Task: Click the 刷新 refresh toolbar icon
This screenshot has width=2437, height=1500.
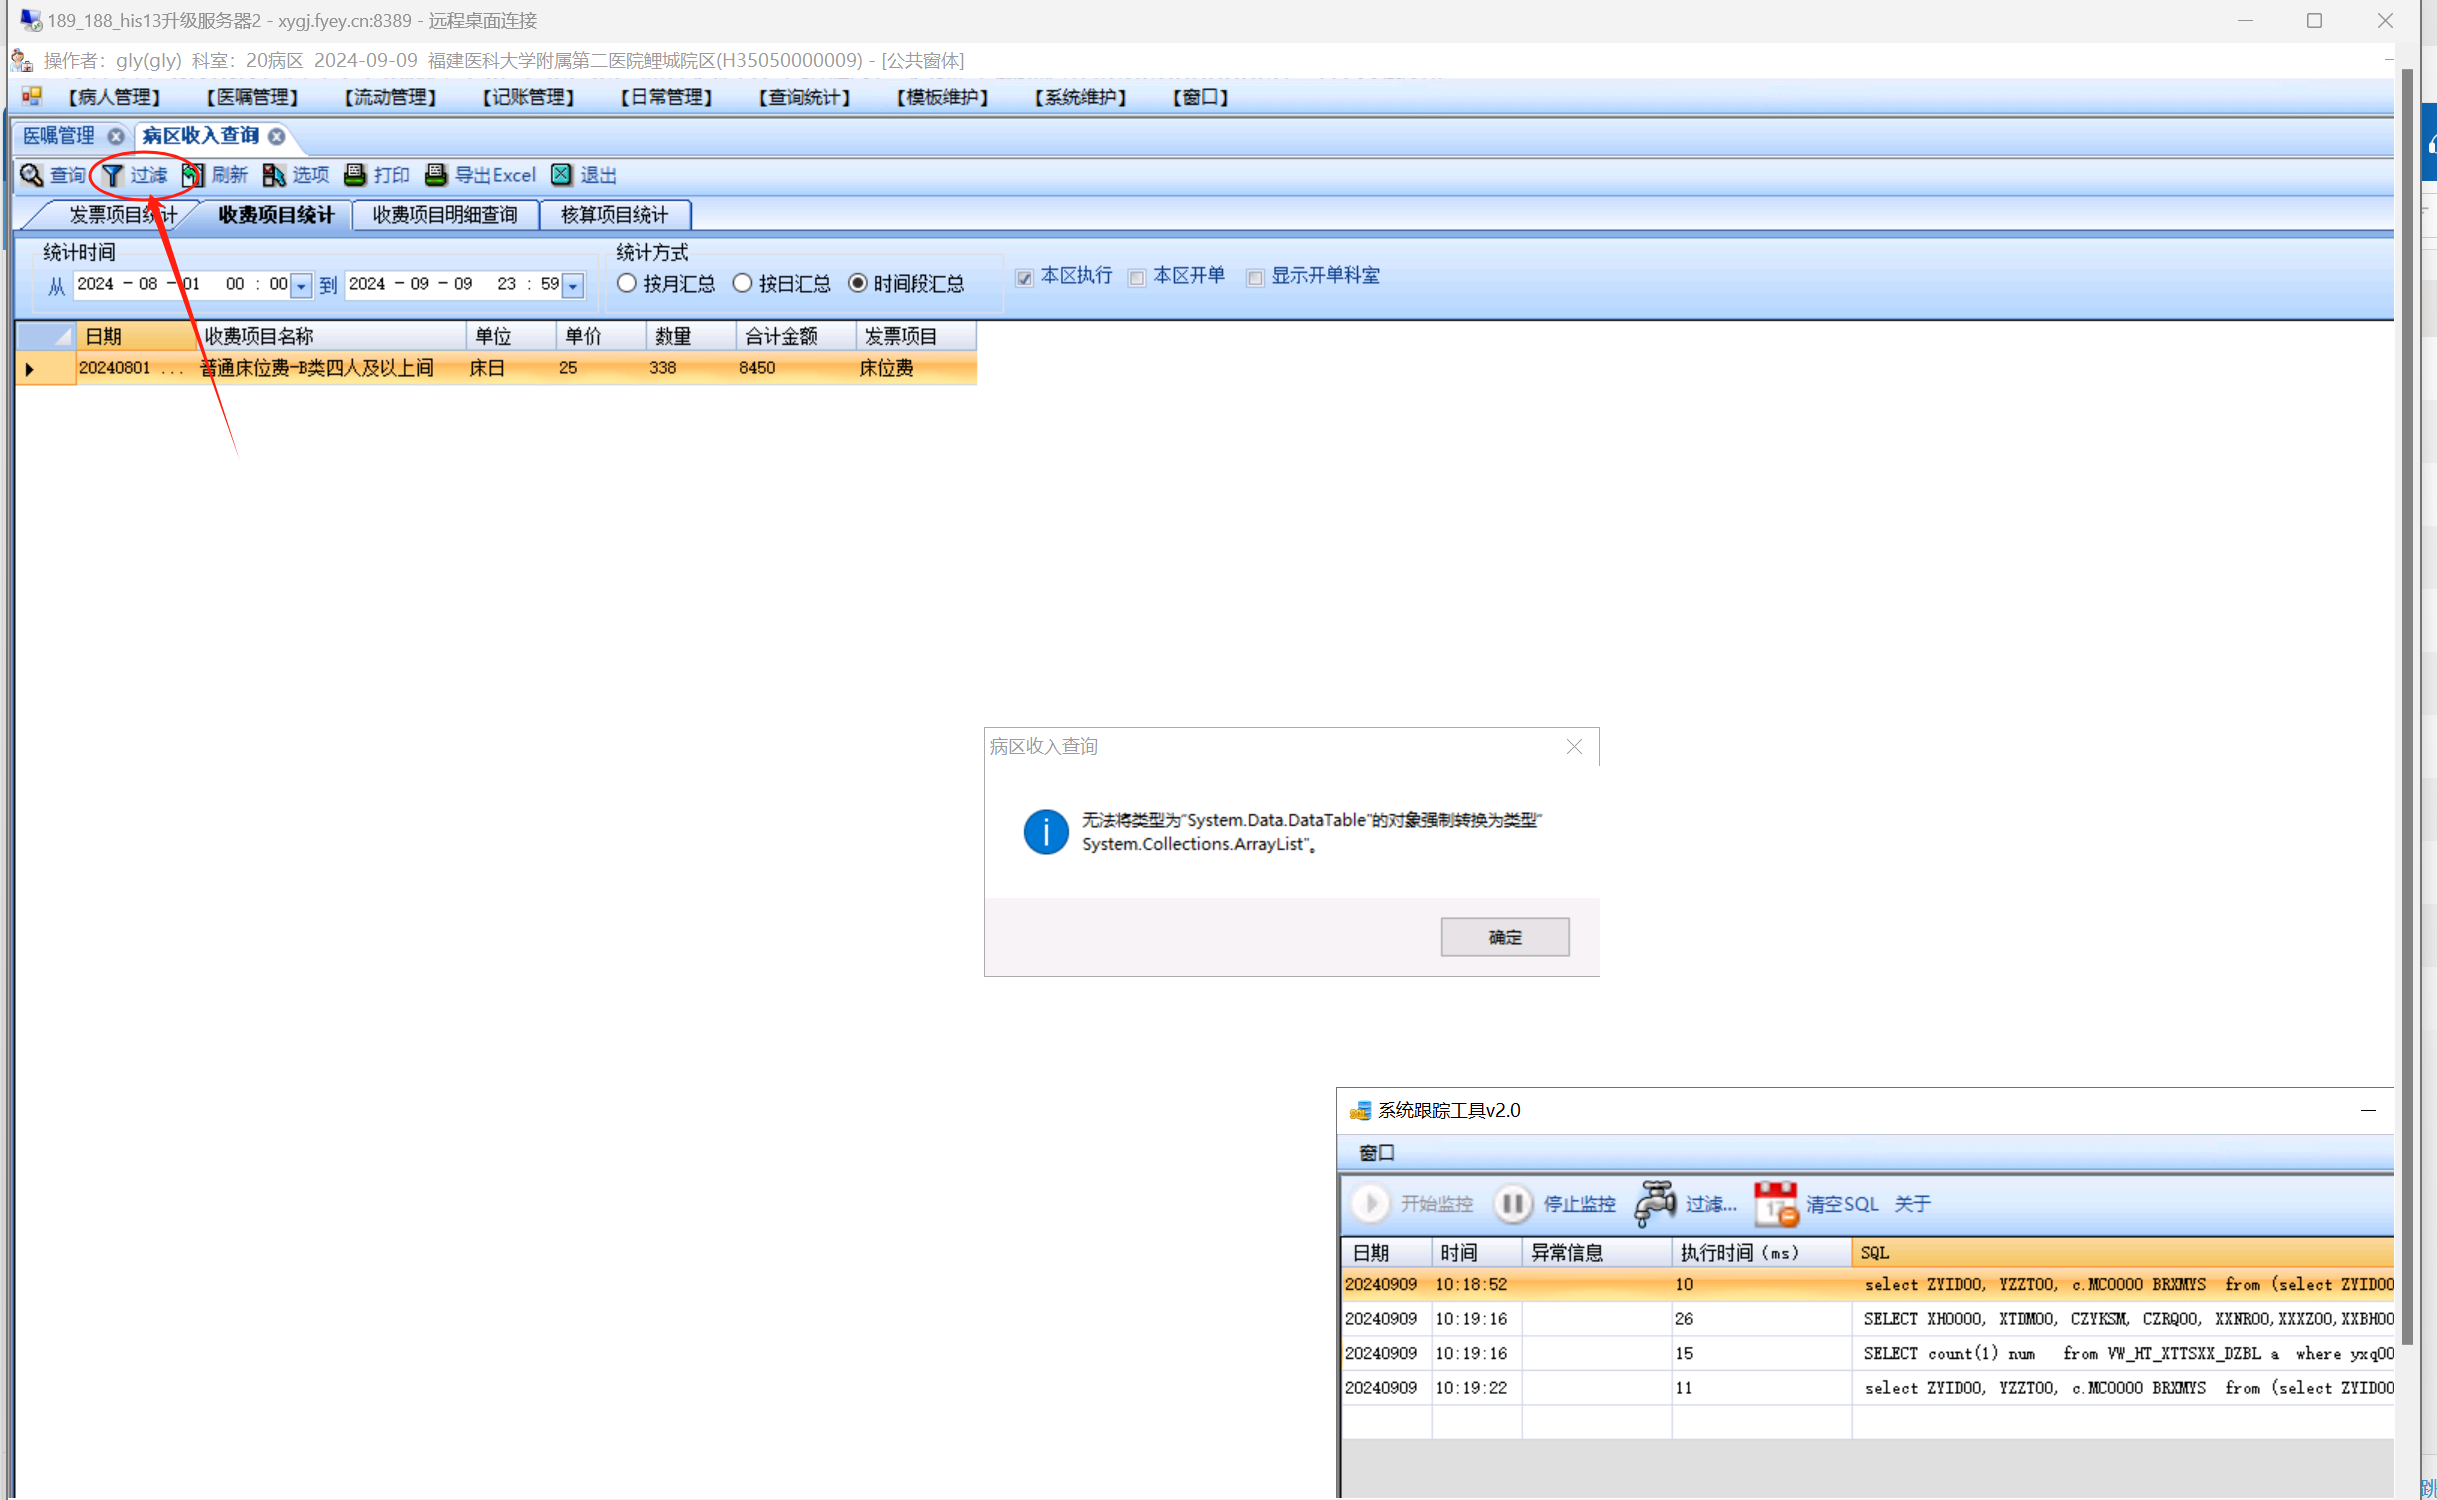Action: pyautogui.click(x=193, y=175)
